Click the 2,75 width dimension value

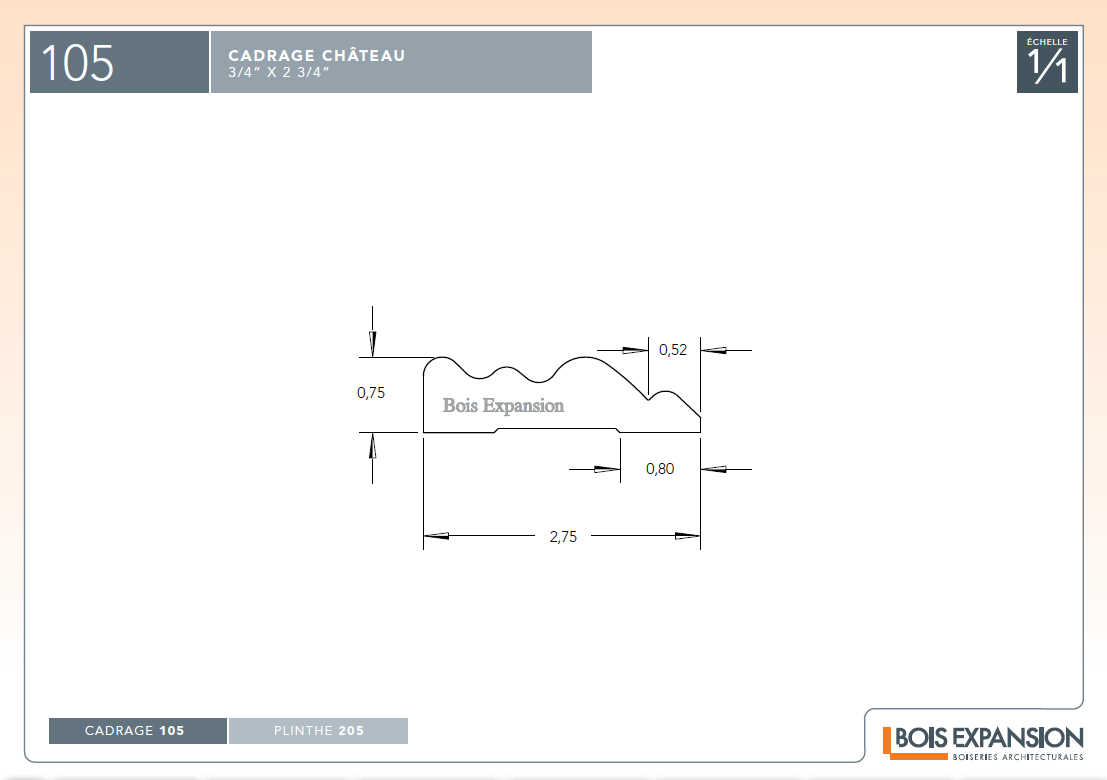tap(563, 536)
